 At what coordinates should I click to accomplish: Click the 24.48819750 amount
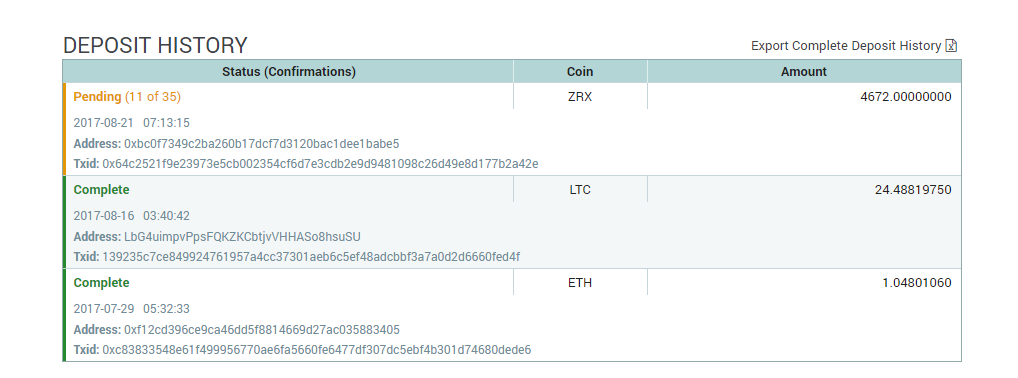913,190
